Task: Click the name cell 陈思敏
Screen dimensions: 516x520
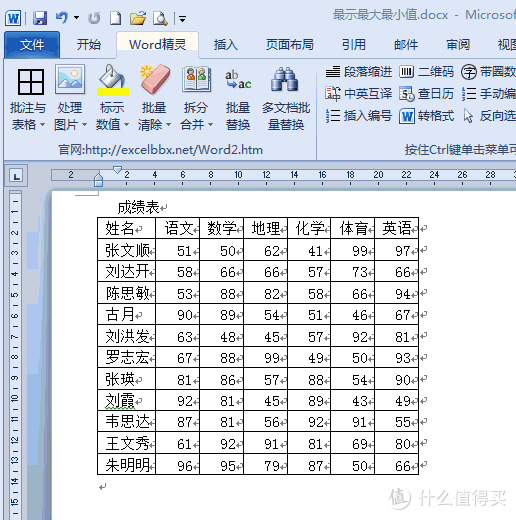Action: 126,293
